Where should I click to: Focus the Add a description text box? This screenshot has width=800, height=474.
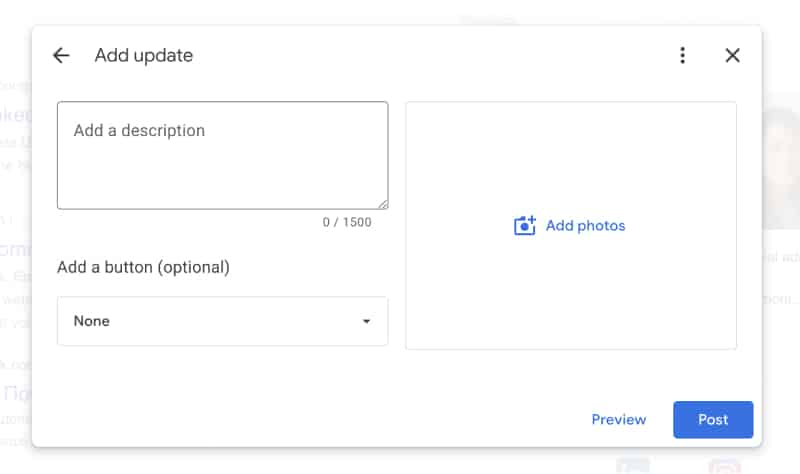click(222, 155)
